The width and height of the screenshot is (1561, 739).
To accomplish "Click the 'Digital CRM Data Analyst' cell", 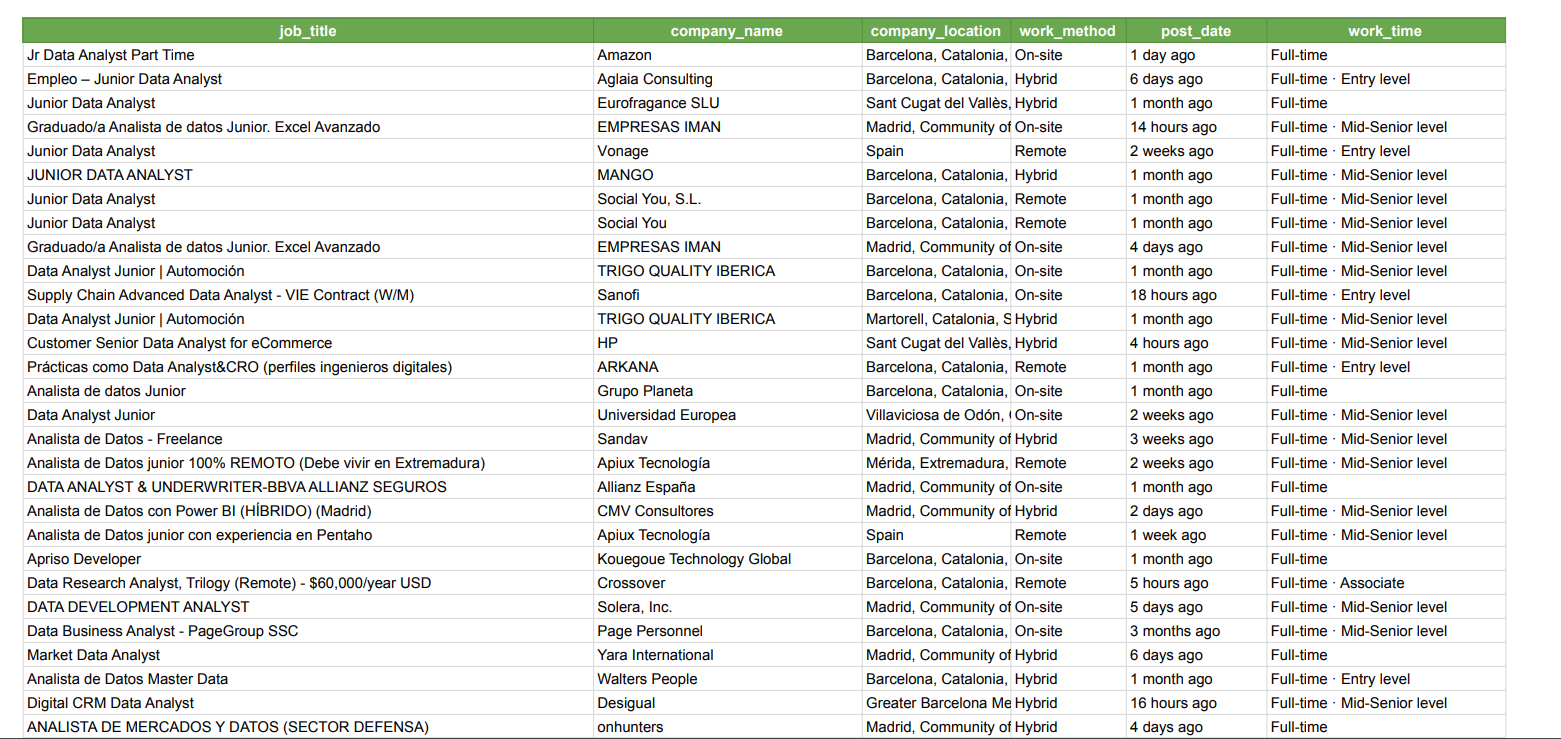I will click(308, 703).
